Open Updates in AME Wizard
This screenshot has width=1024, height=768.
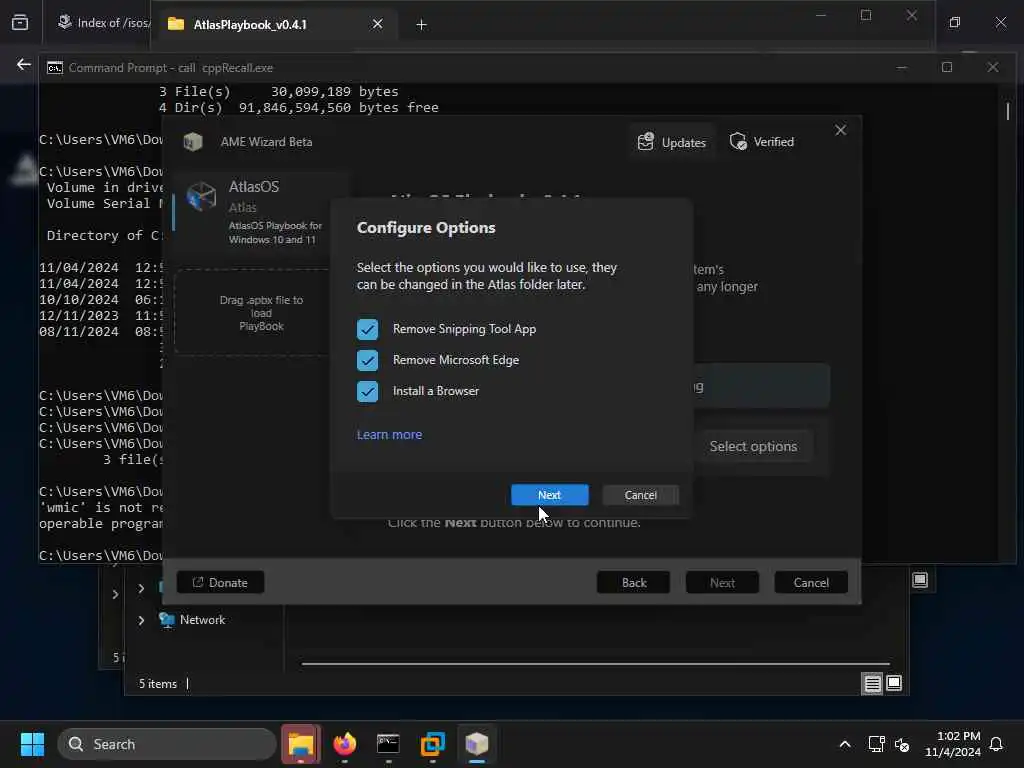[x=672, y=142]
